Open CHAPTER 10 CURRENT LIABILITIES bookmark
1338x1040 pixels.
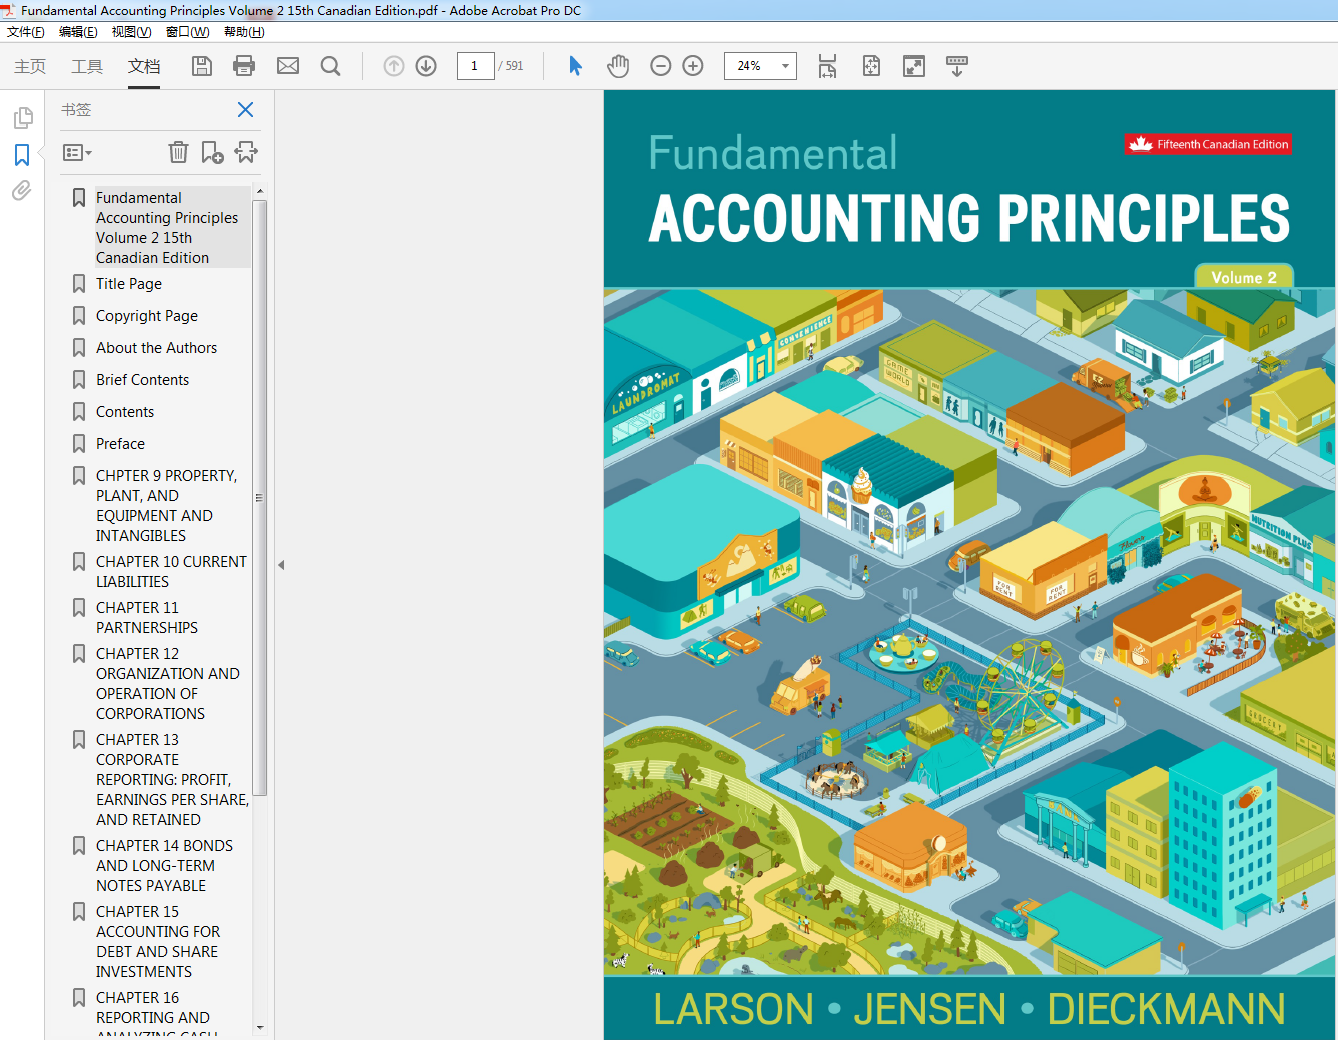[171, 572]
